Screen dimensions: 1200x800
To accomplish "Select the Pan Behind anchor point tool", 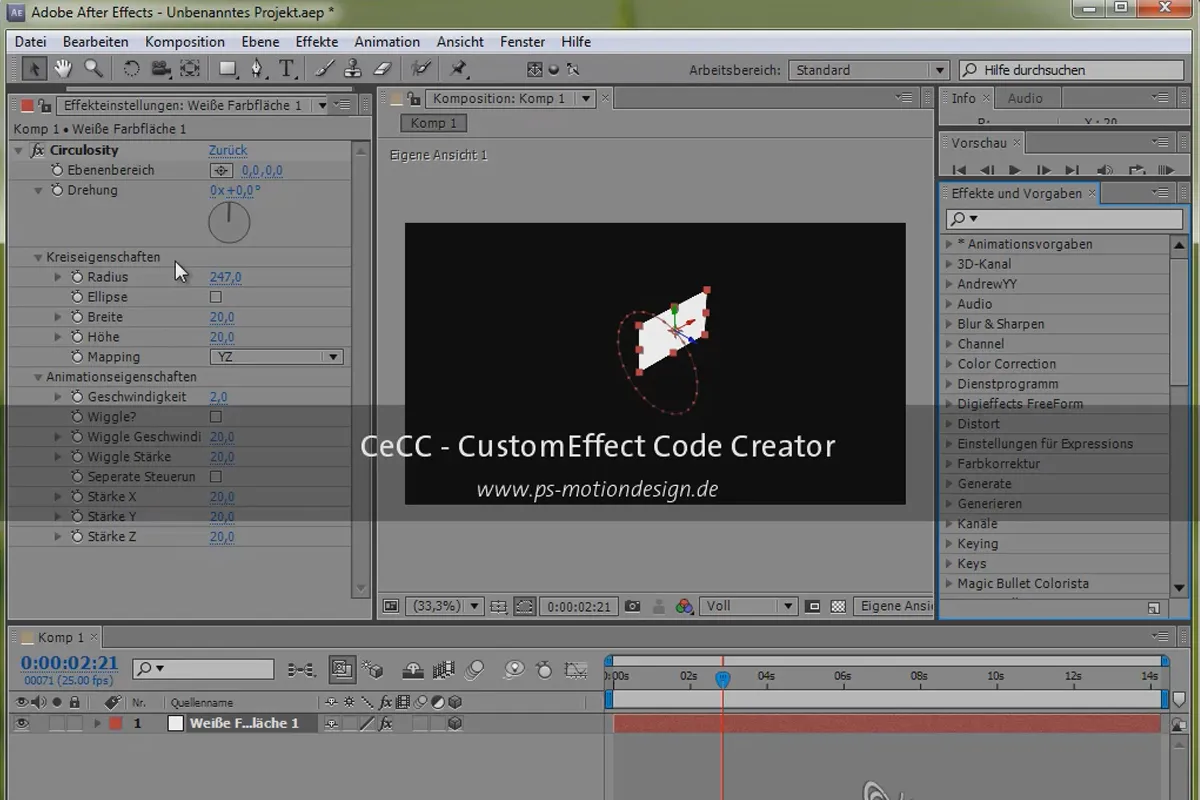I will click(x=189, y=68).
